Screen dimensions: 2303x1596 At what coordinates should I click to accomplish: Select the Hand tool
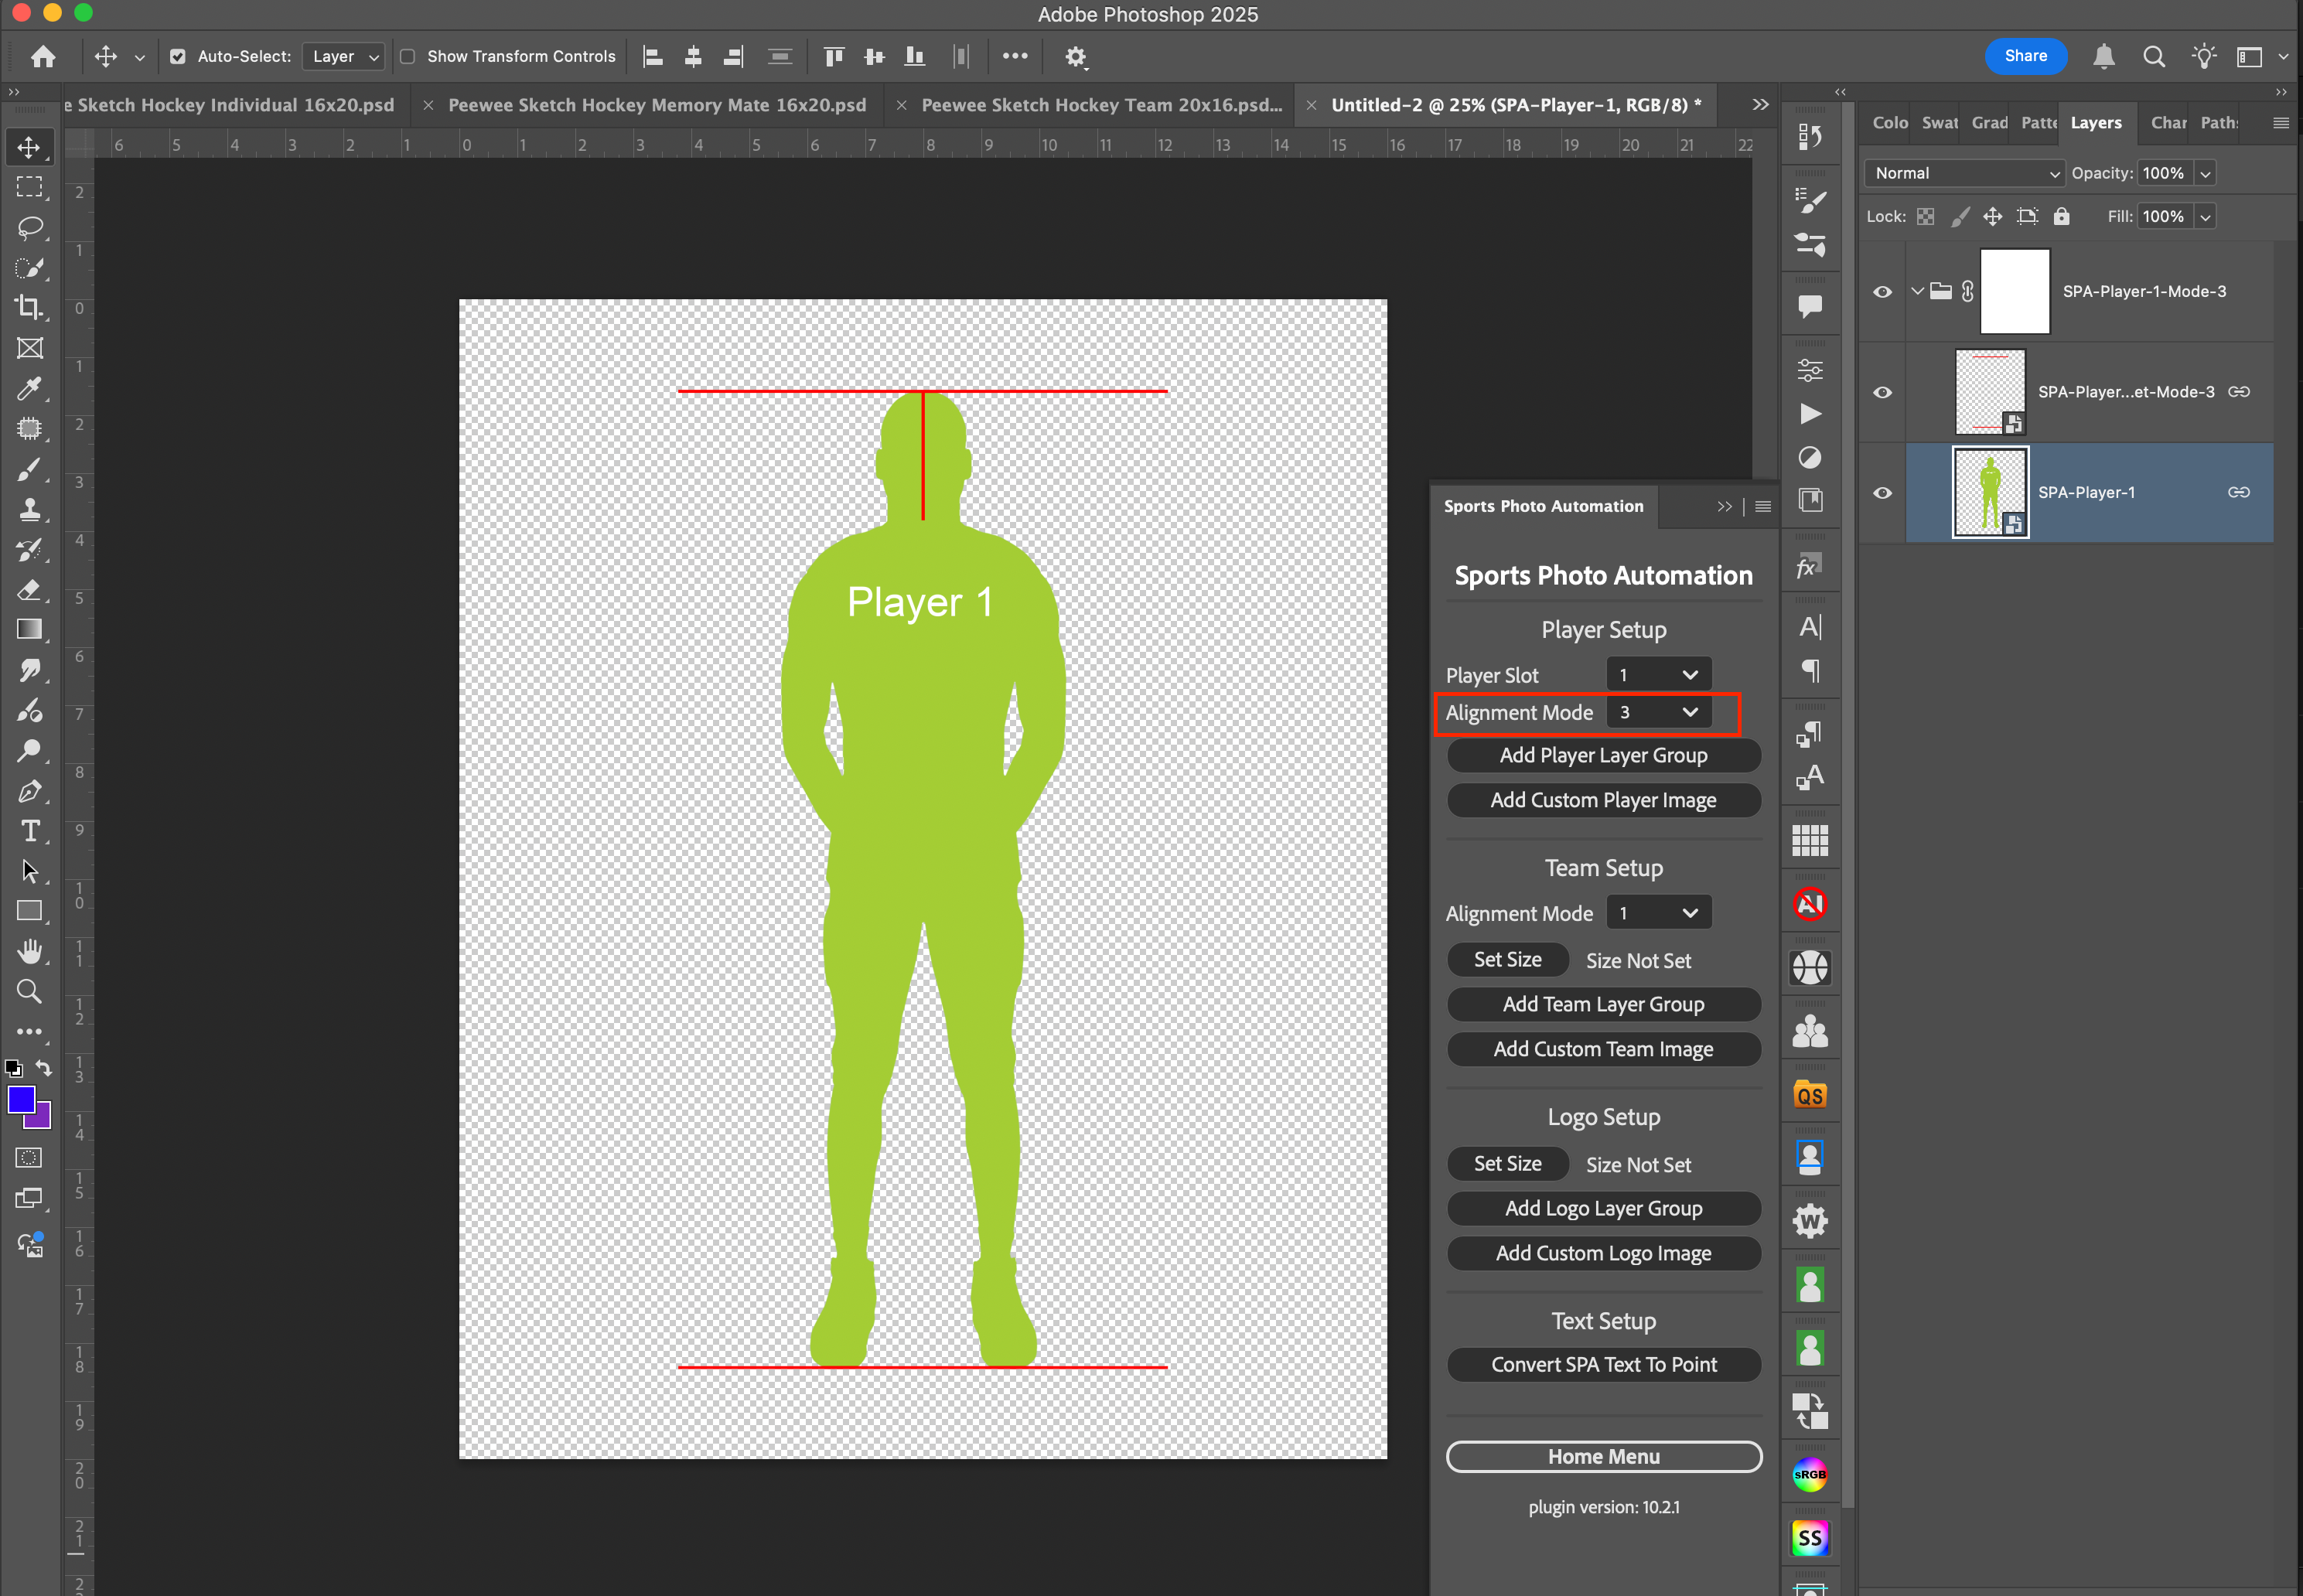29,951
